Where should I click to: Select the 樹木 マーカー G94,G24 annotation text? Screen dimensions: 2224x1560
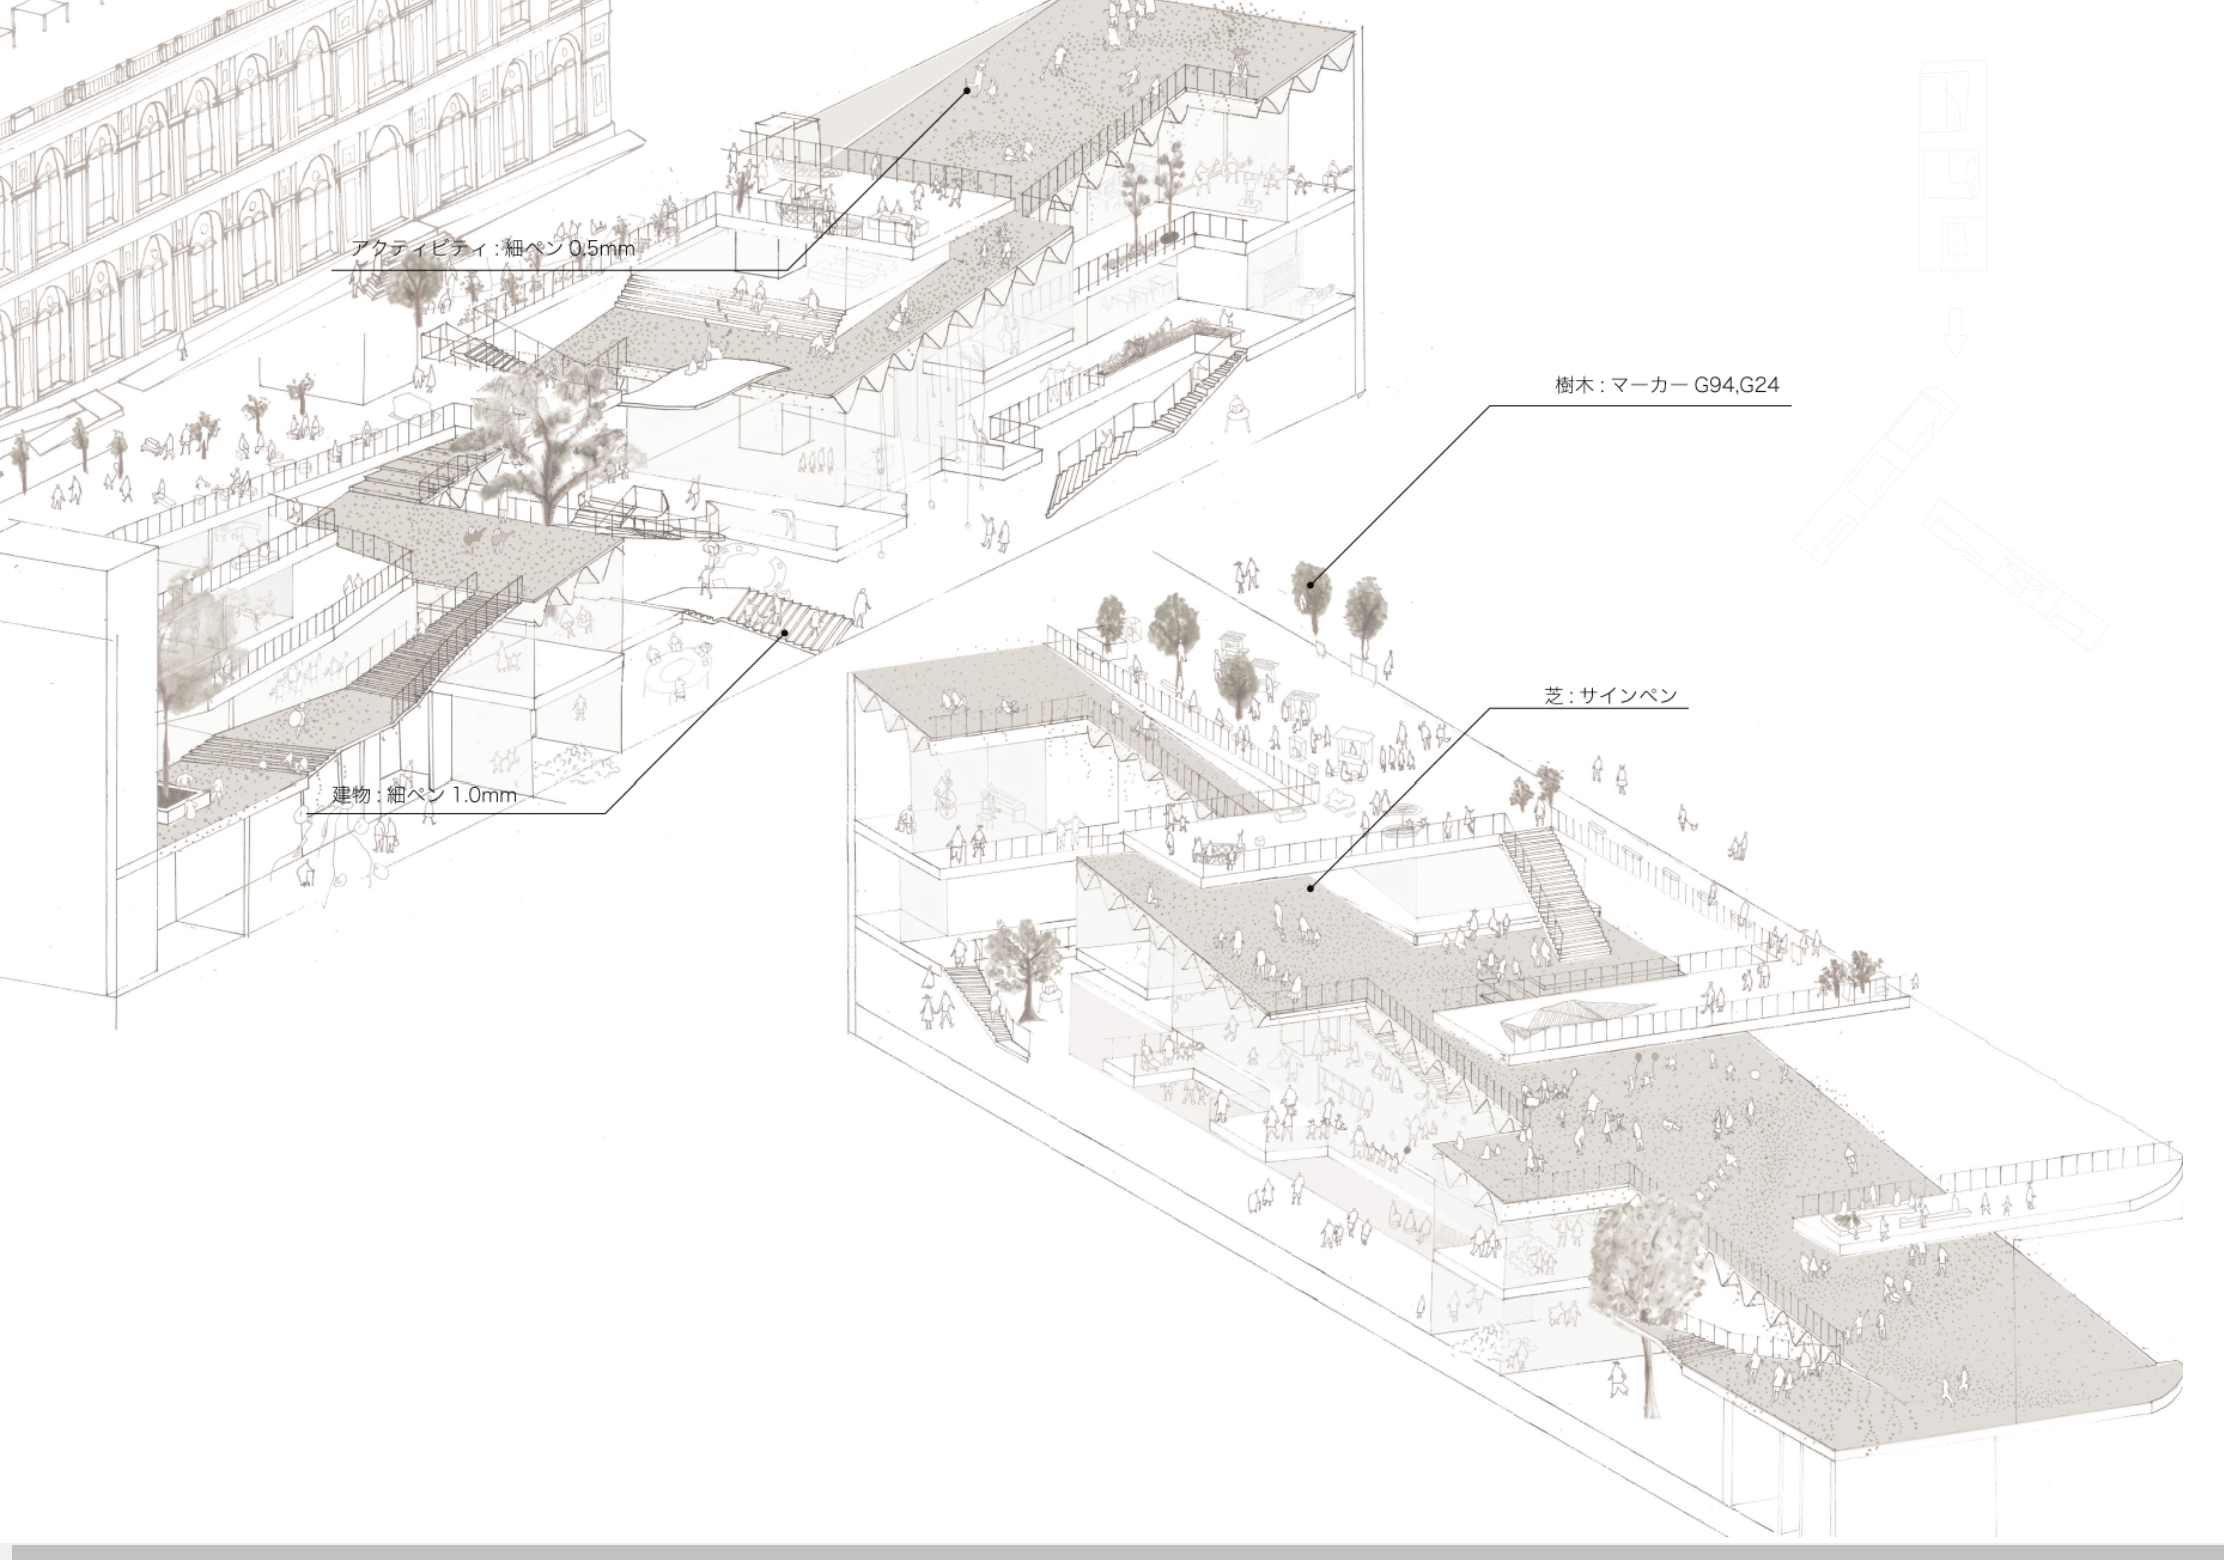1666,385
